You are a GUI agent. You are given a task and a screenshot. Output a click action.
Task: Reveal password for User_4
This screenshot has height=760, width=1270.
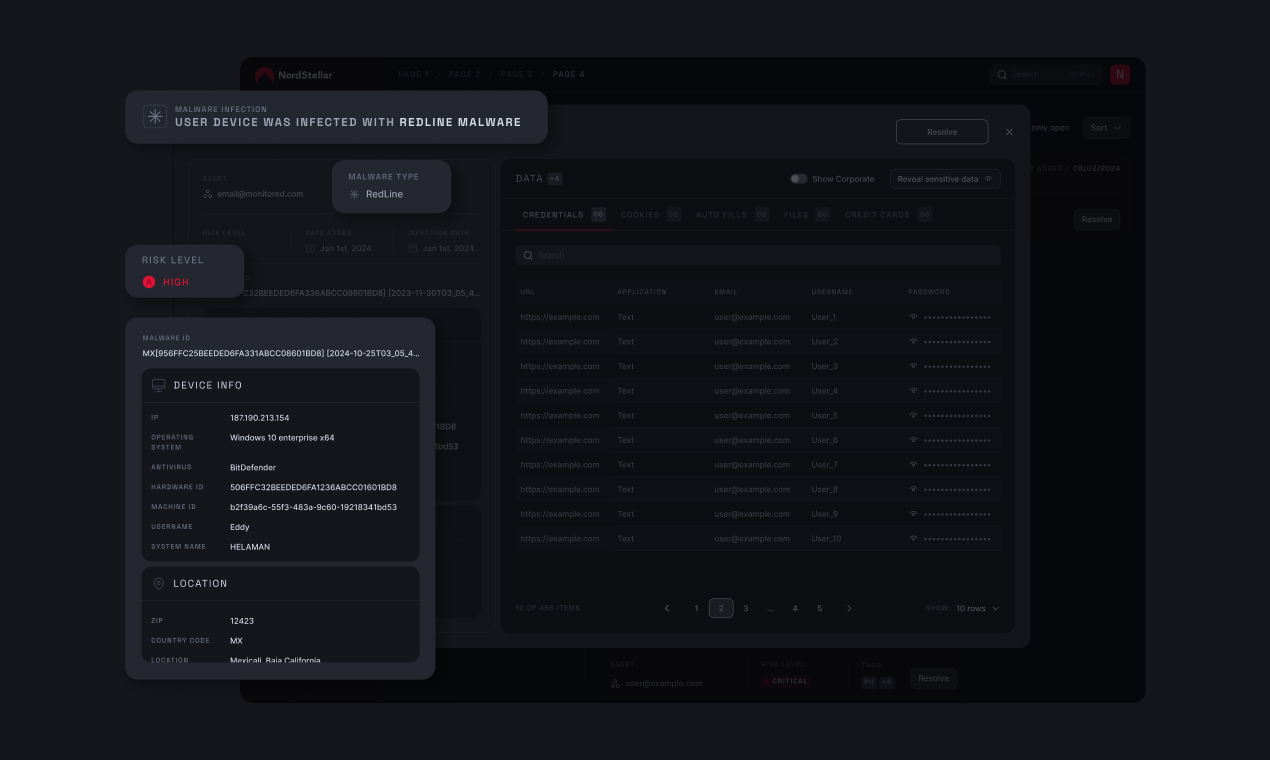[x=913, y=391]
